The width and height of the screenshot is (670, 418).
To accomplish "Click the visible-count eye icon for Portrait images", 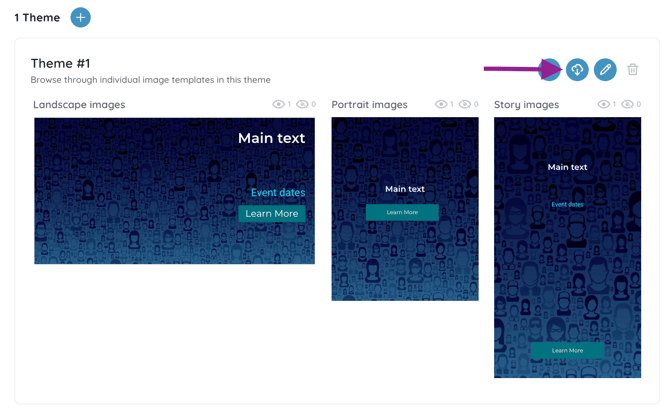I will pos(441,104).
